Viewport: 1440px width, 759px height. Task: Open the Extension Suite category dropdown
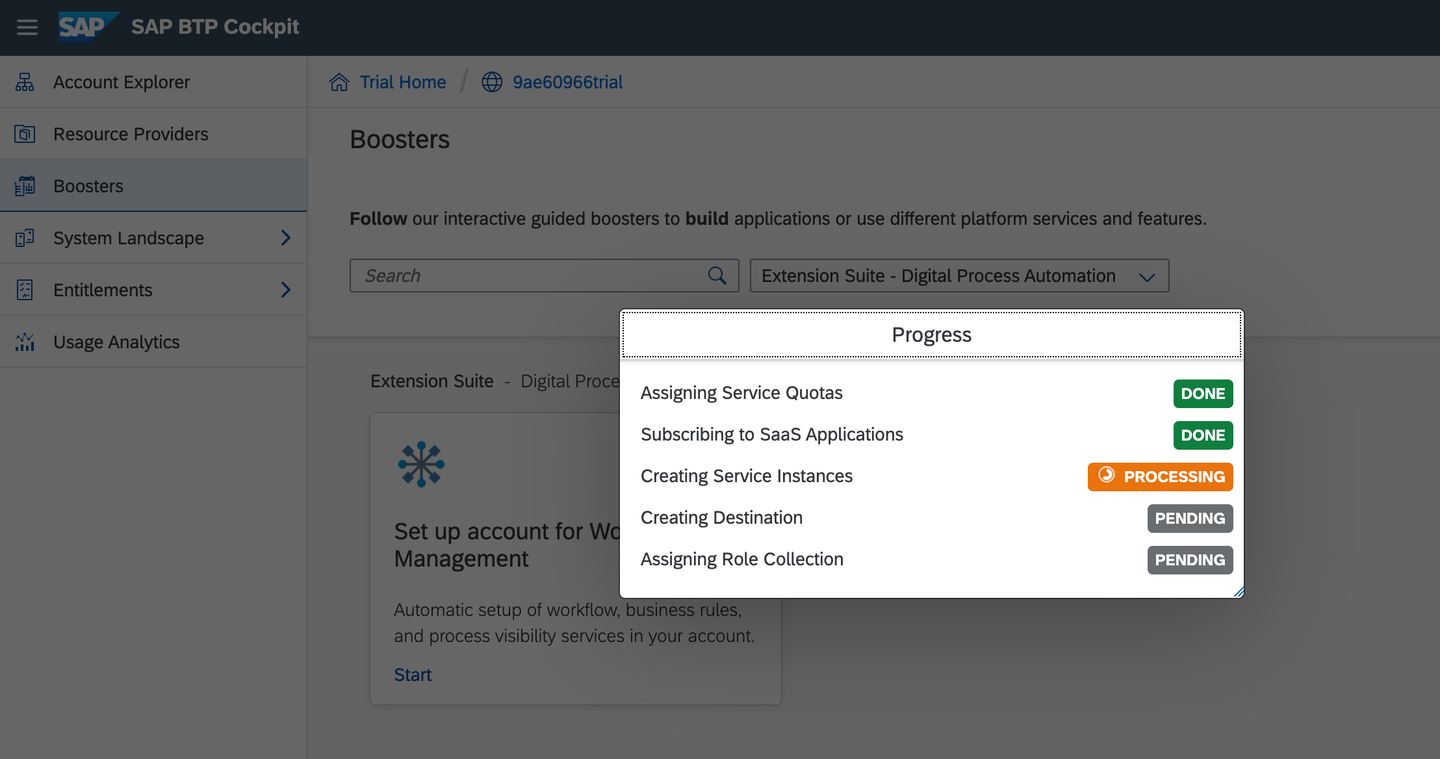coord(959,276)
